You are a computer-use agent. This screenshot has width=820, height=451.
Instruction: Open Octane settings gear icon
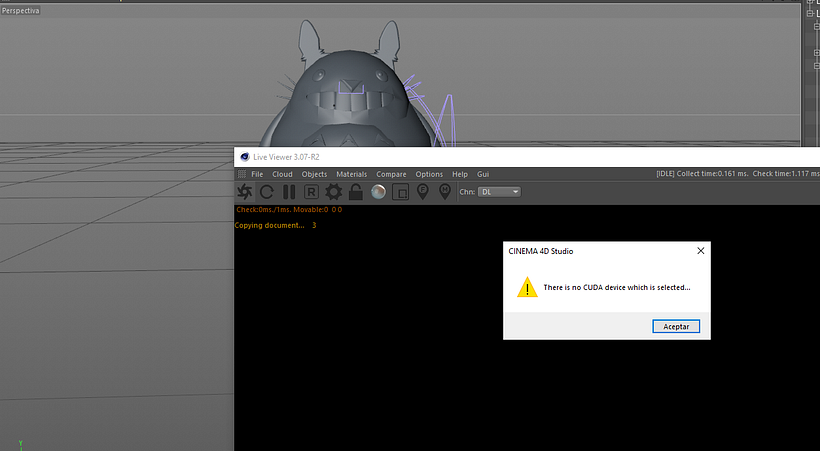point(334,192)
